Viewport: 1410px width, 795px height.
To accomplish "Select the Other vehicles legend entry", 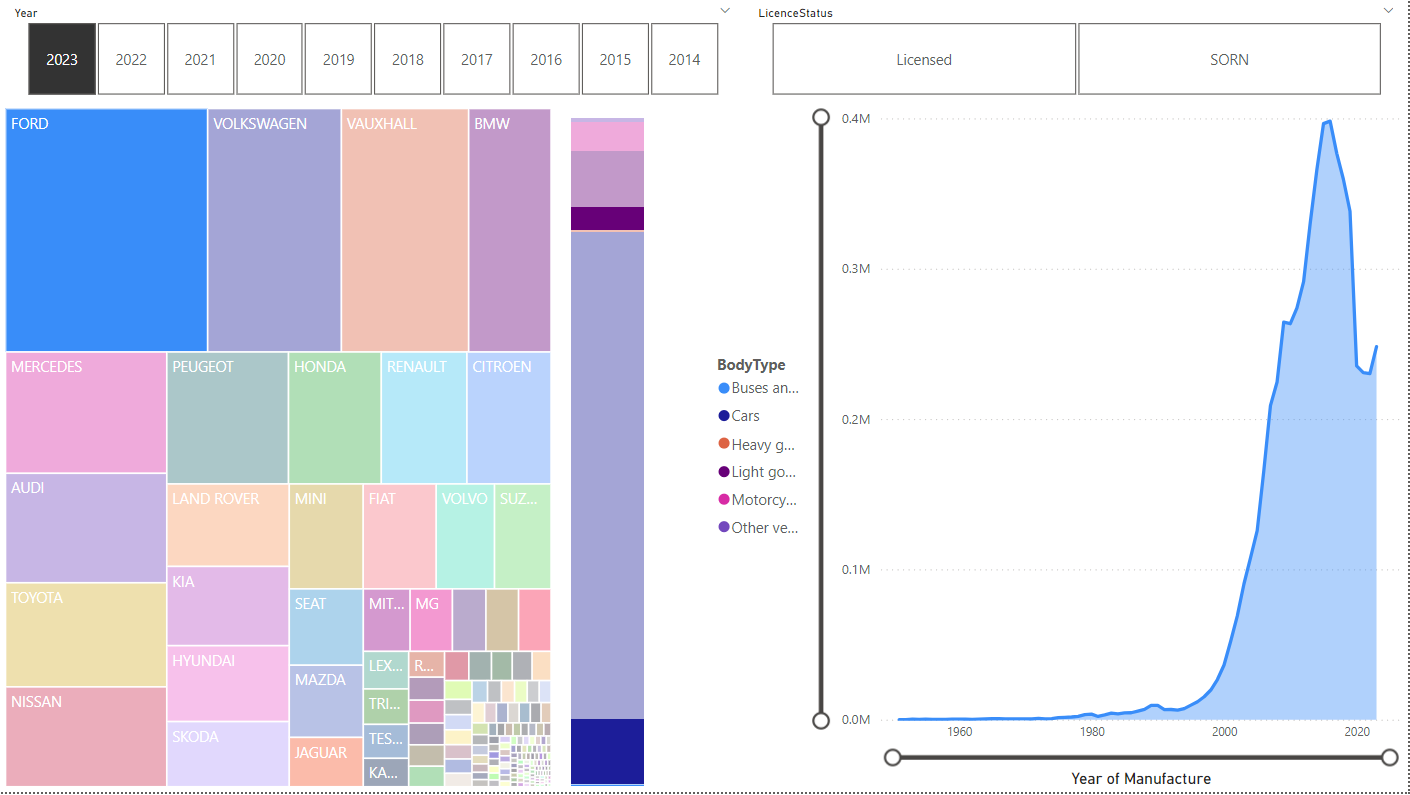I will (x=758, y=527).
